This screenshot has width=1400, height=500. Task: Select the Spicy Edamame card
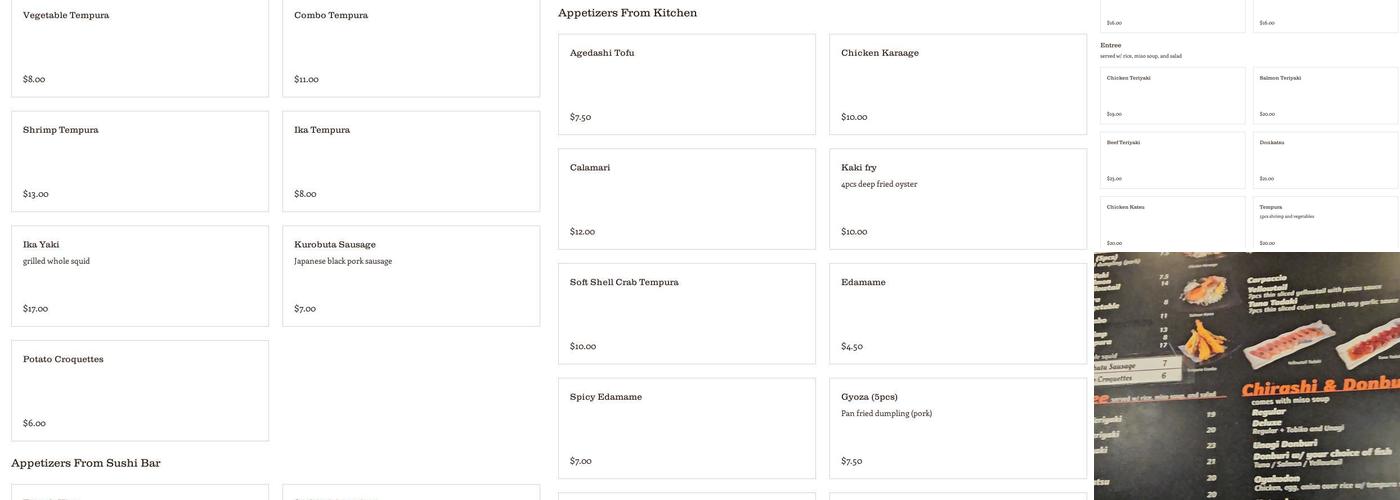(x=687, y=428)
